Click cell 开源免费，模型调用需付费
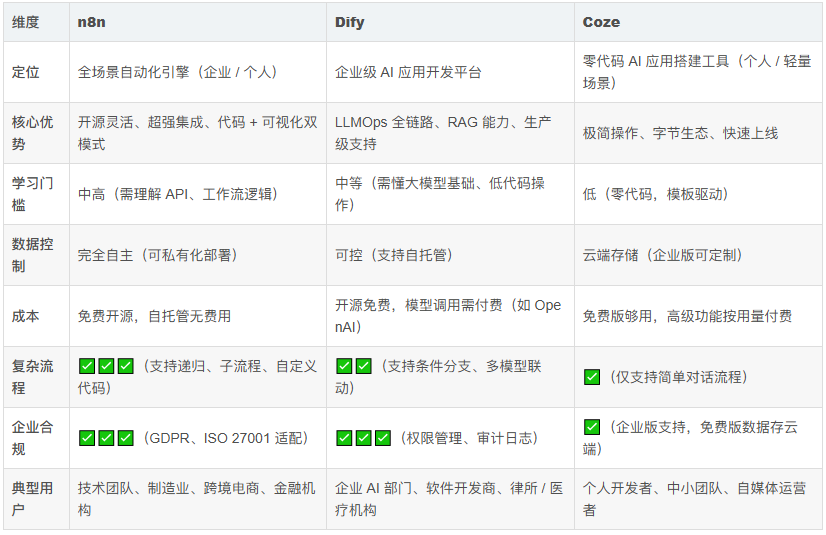 pyautogui.click(x=450, y=316)
